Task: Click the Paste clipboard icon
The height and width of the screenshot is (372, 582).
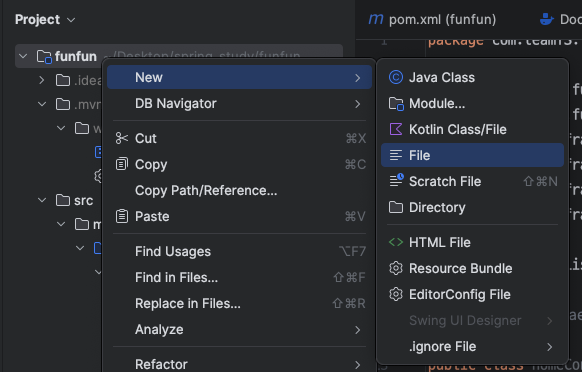Action: (x=122, y=216)
